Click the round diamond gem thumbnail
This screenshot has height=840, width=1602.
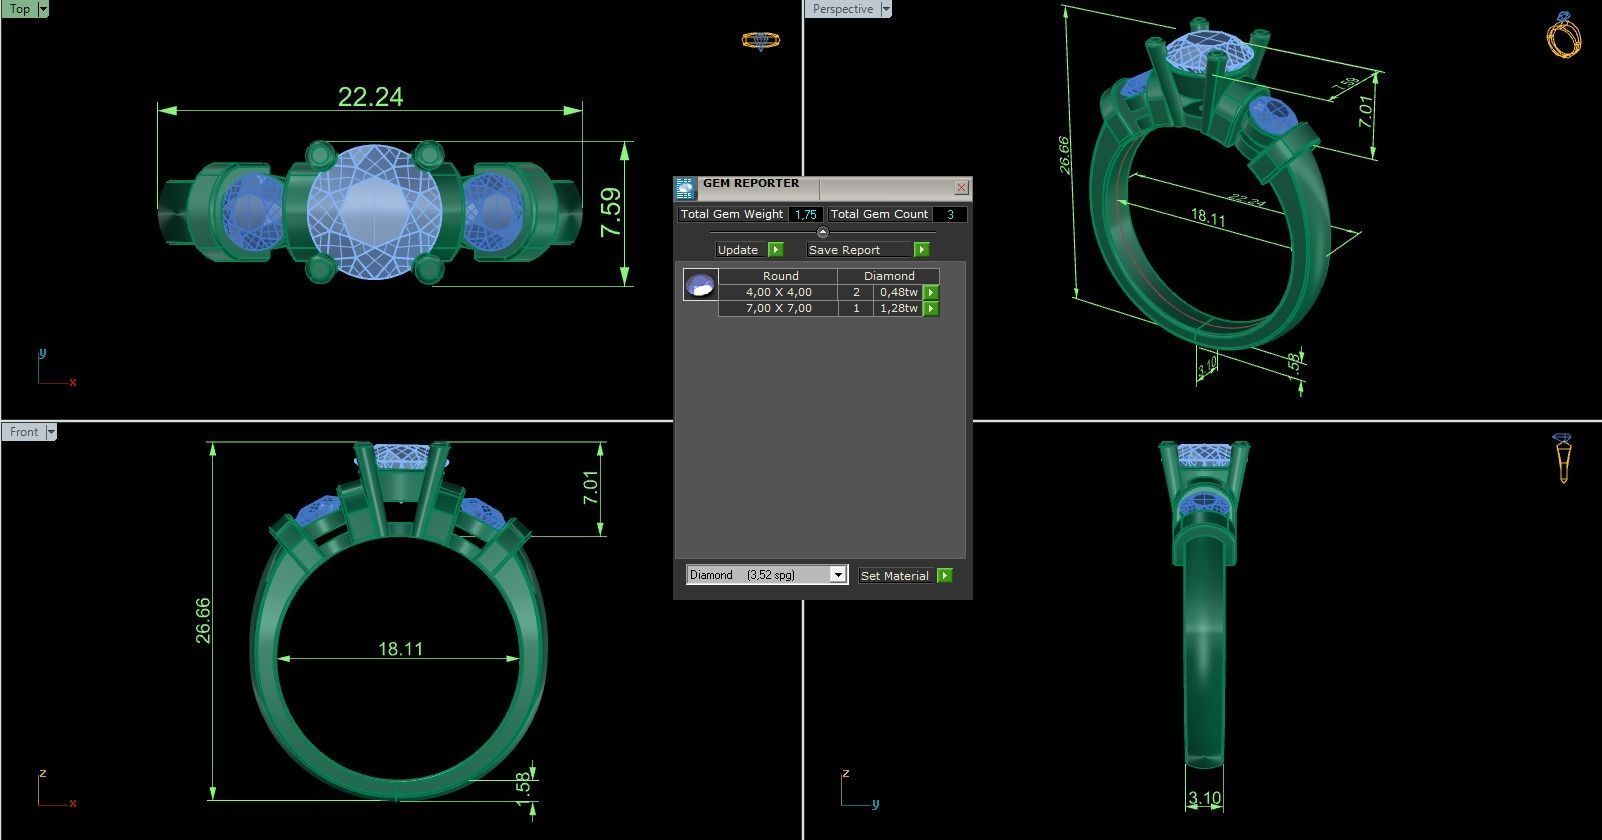(700, 285)
